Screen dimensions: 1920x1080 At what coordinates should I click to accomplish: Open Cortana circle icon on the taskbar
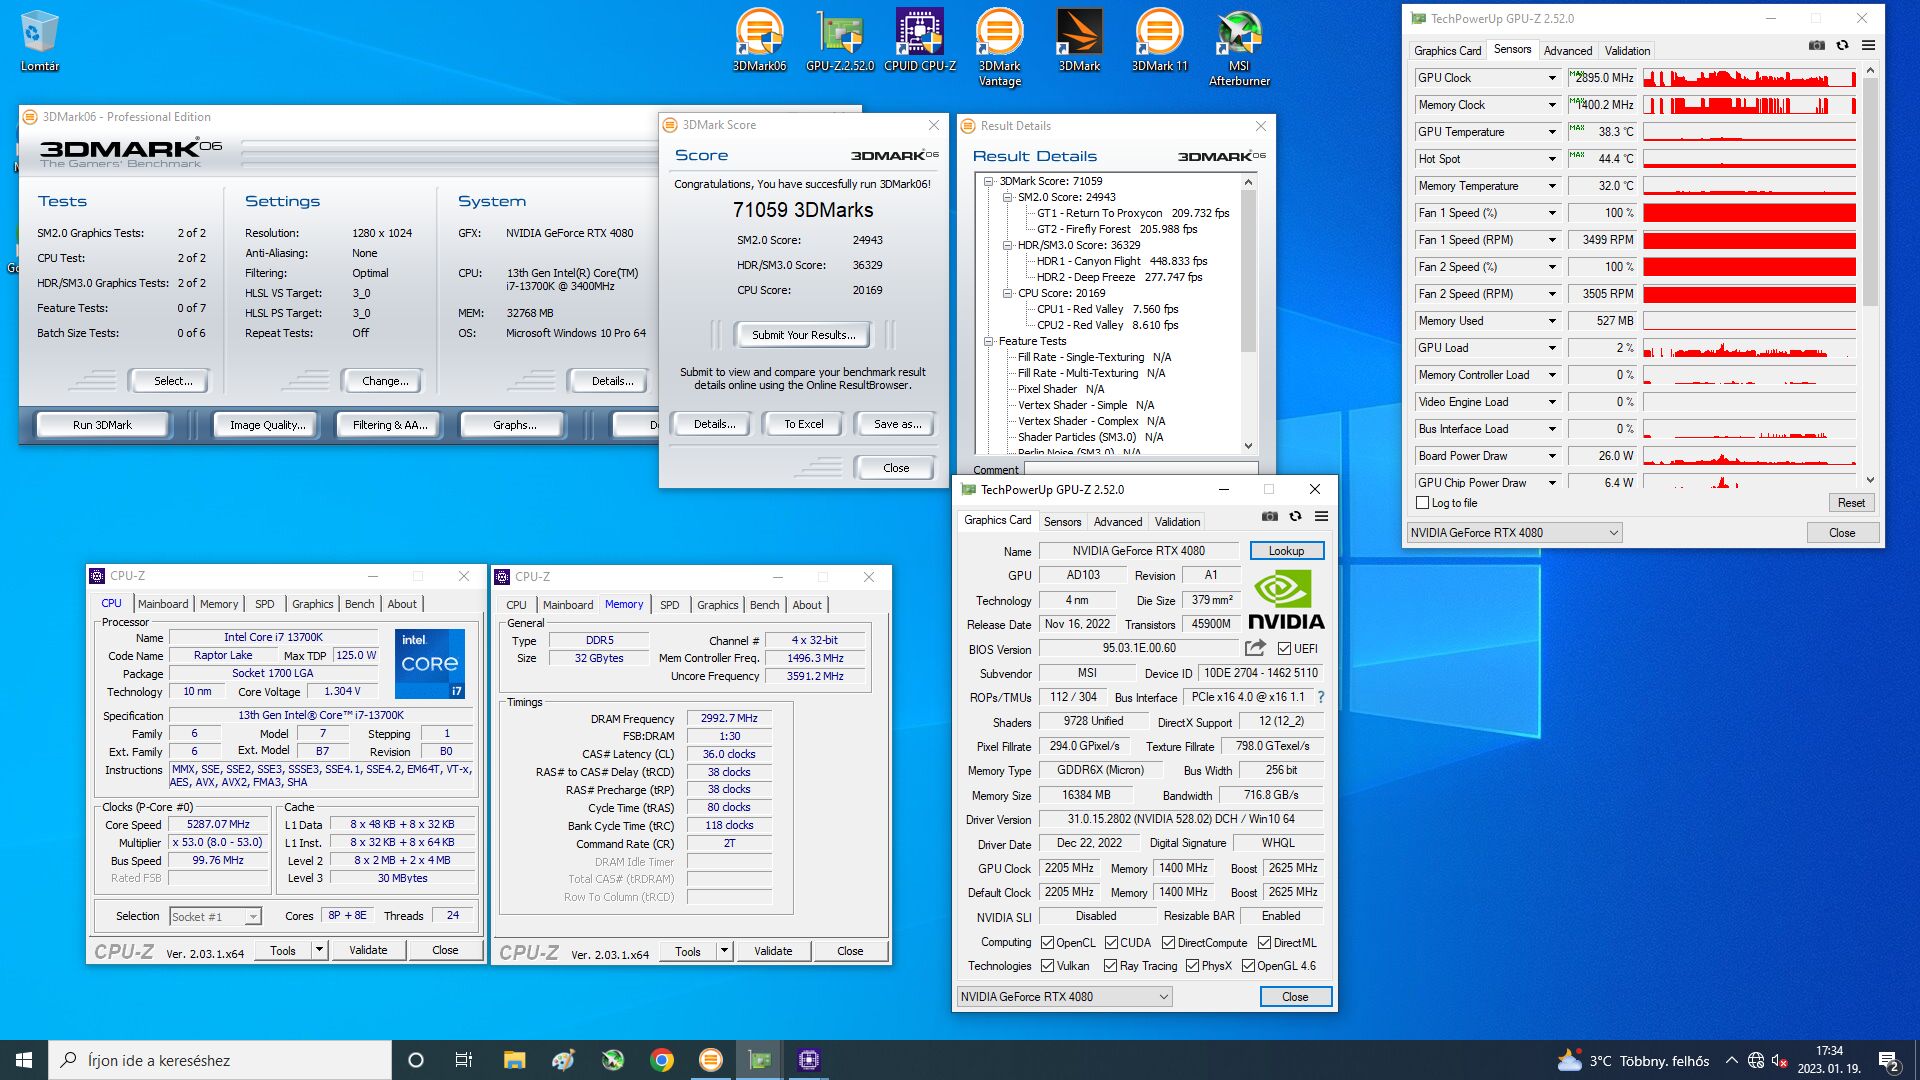416,1060
